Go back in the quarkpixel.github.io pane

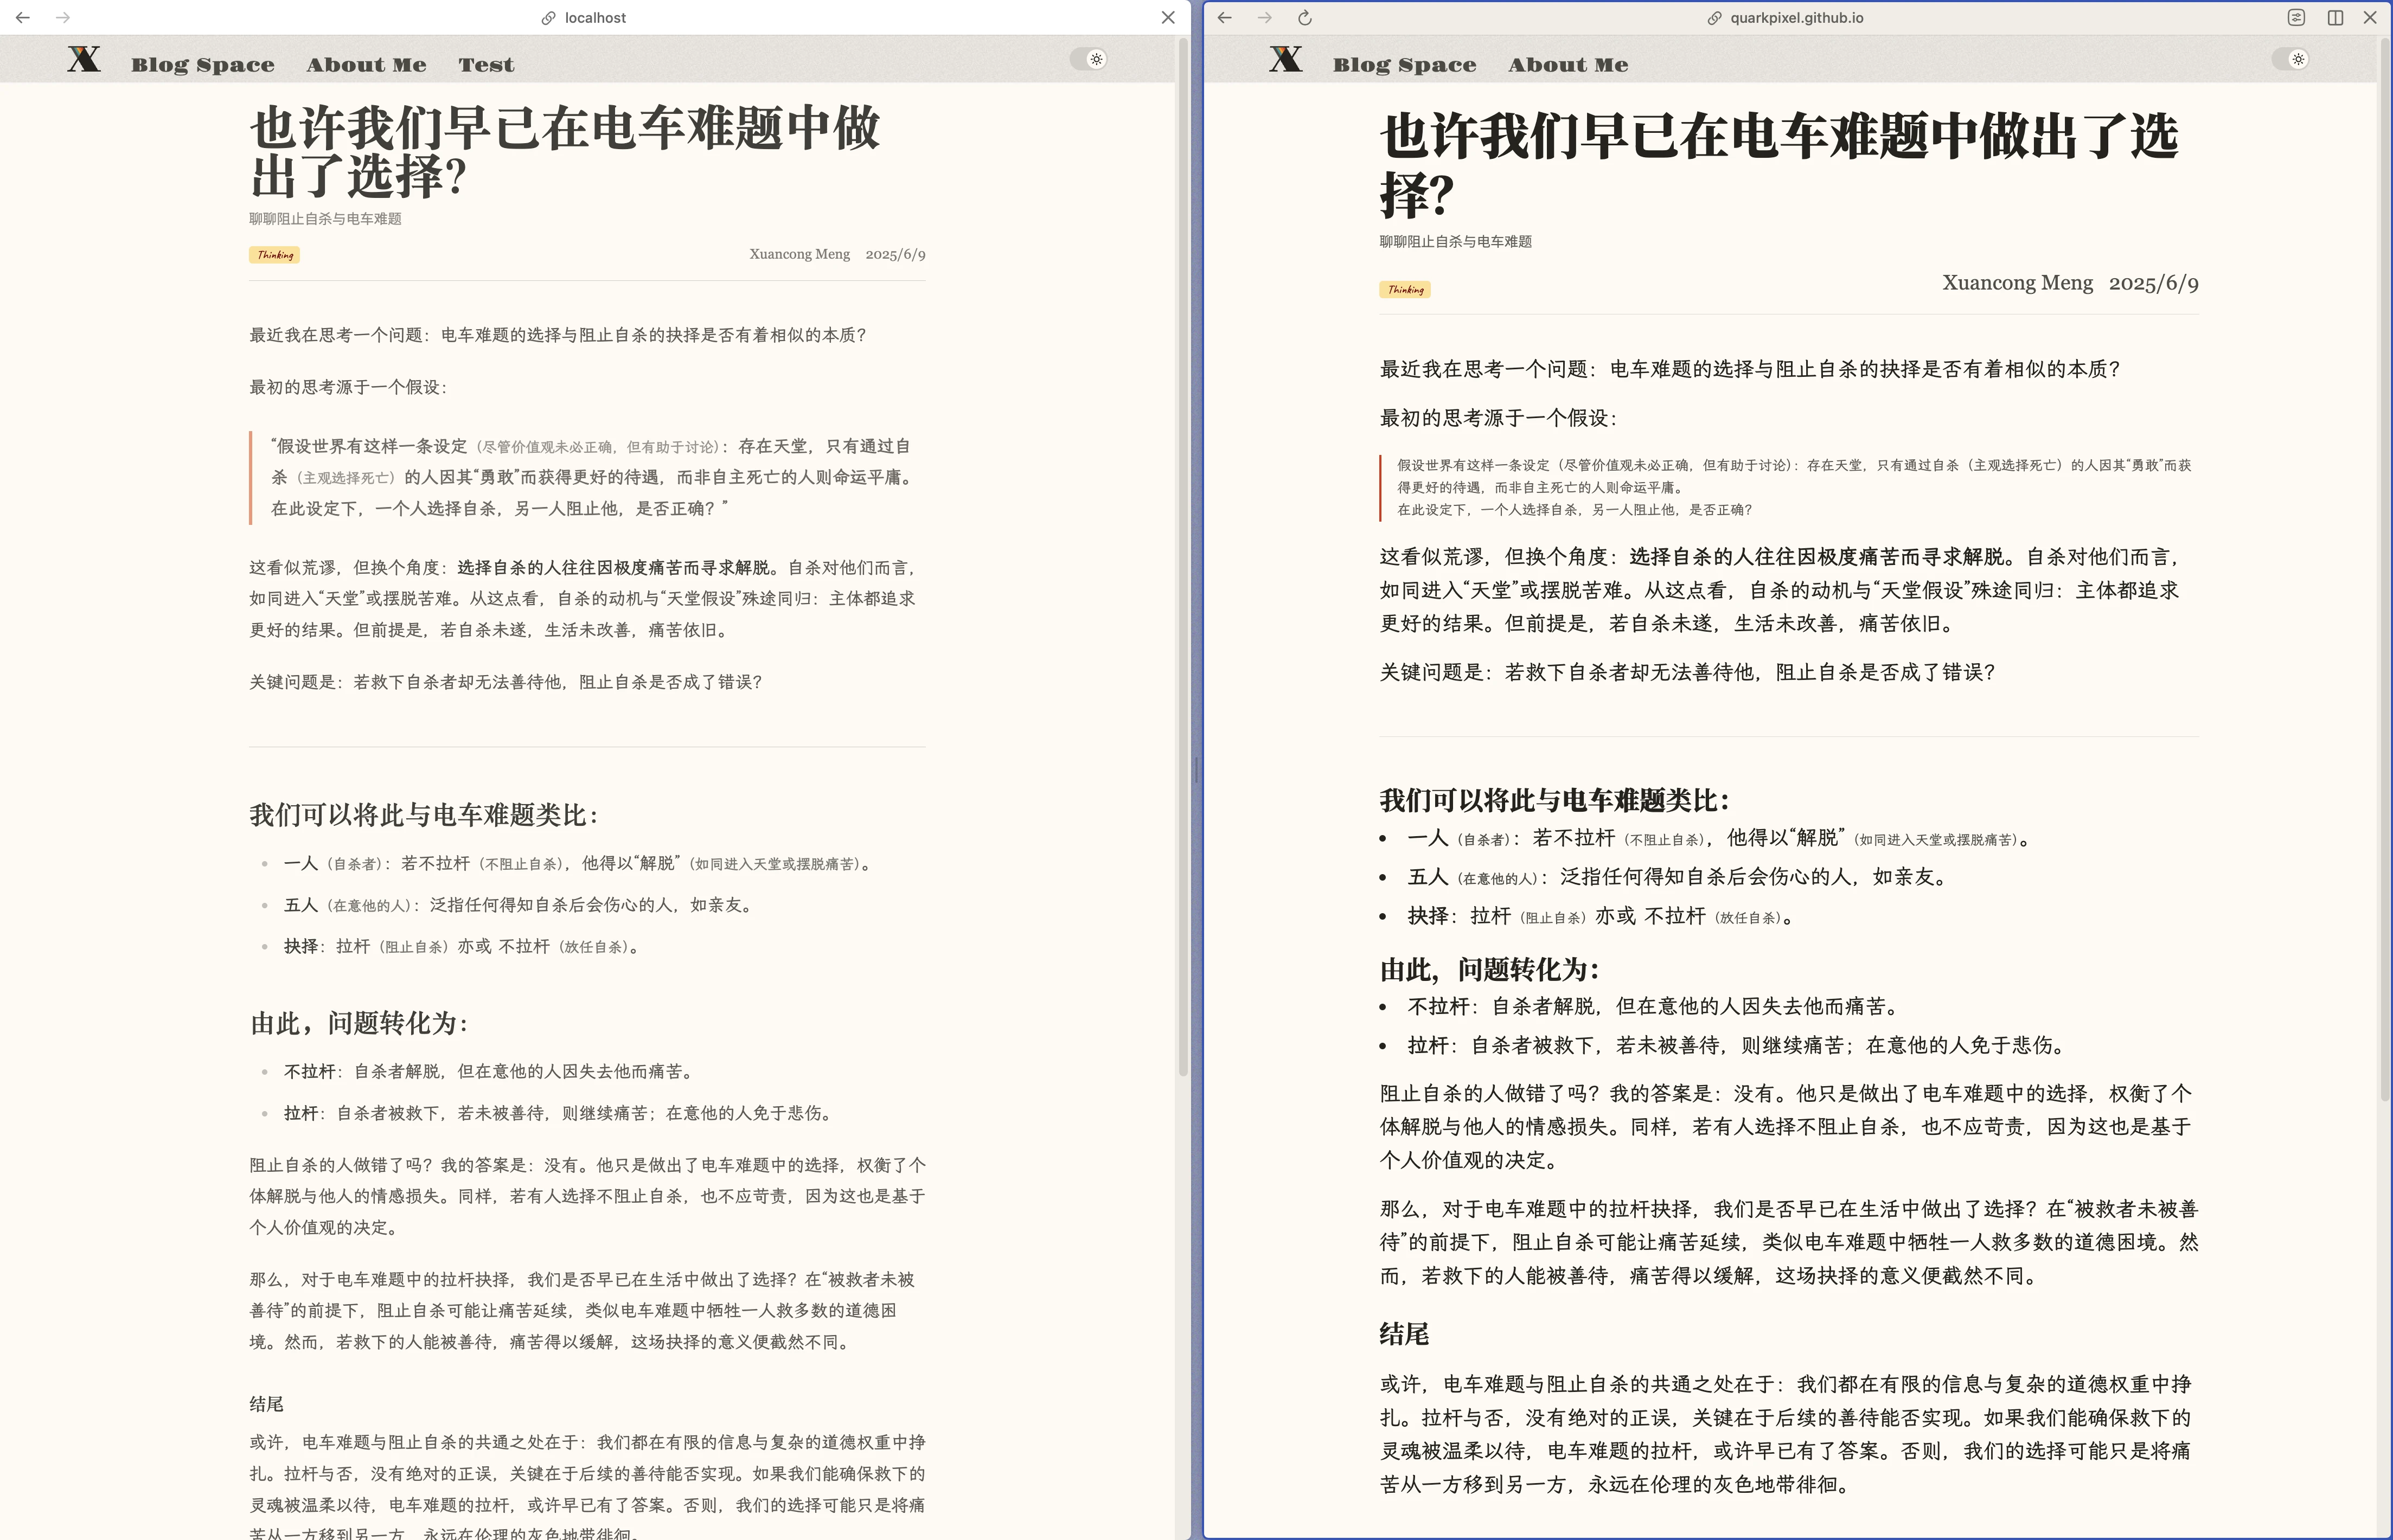[1224, 18]
